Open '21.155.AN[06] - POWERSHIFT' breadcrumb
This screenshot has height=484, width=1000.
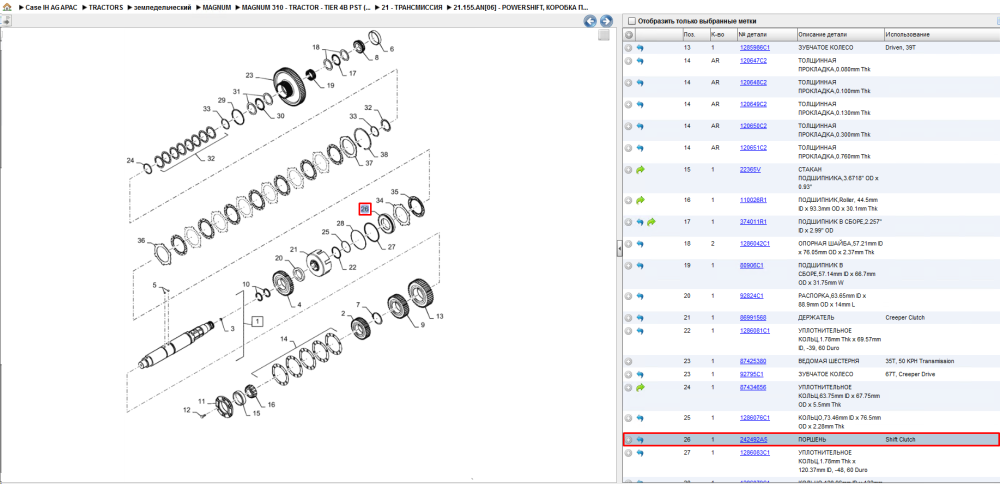521,6
